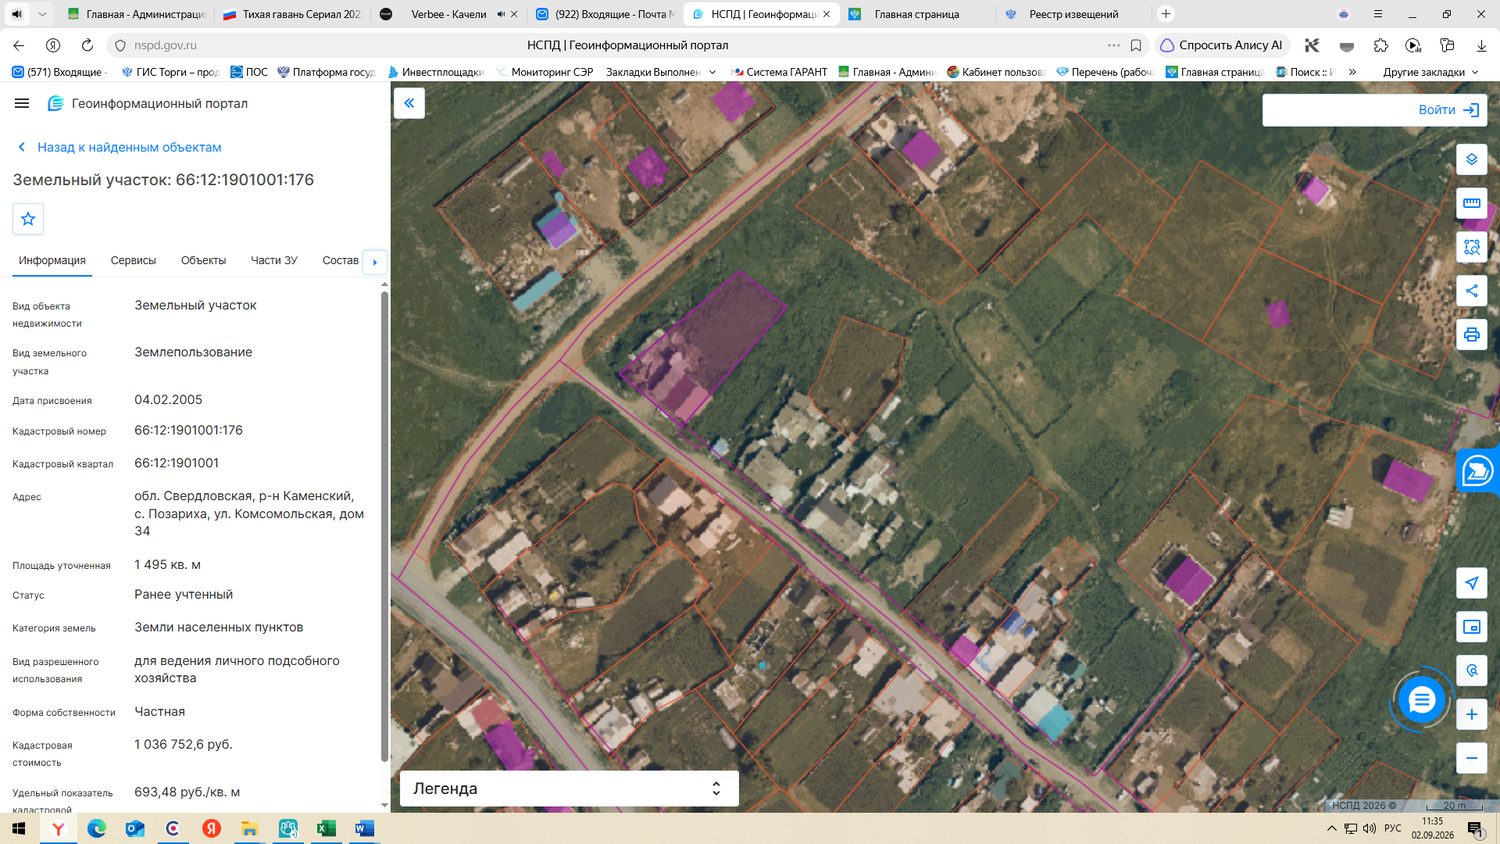The height and width of the screenshot is (844, 1500).
Task: Click the cadastral number 66:12:1901001:176 value
Action: [x=189, y=430]
